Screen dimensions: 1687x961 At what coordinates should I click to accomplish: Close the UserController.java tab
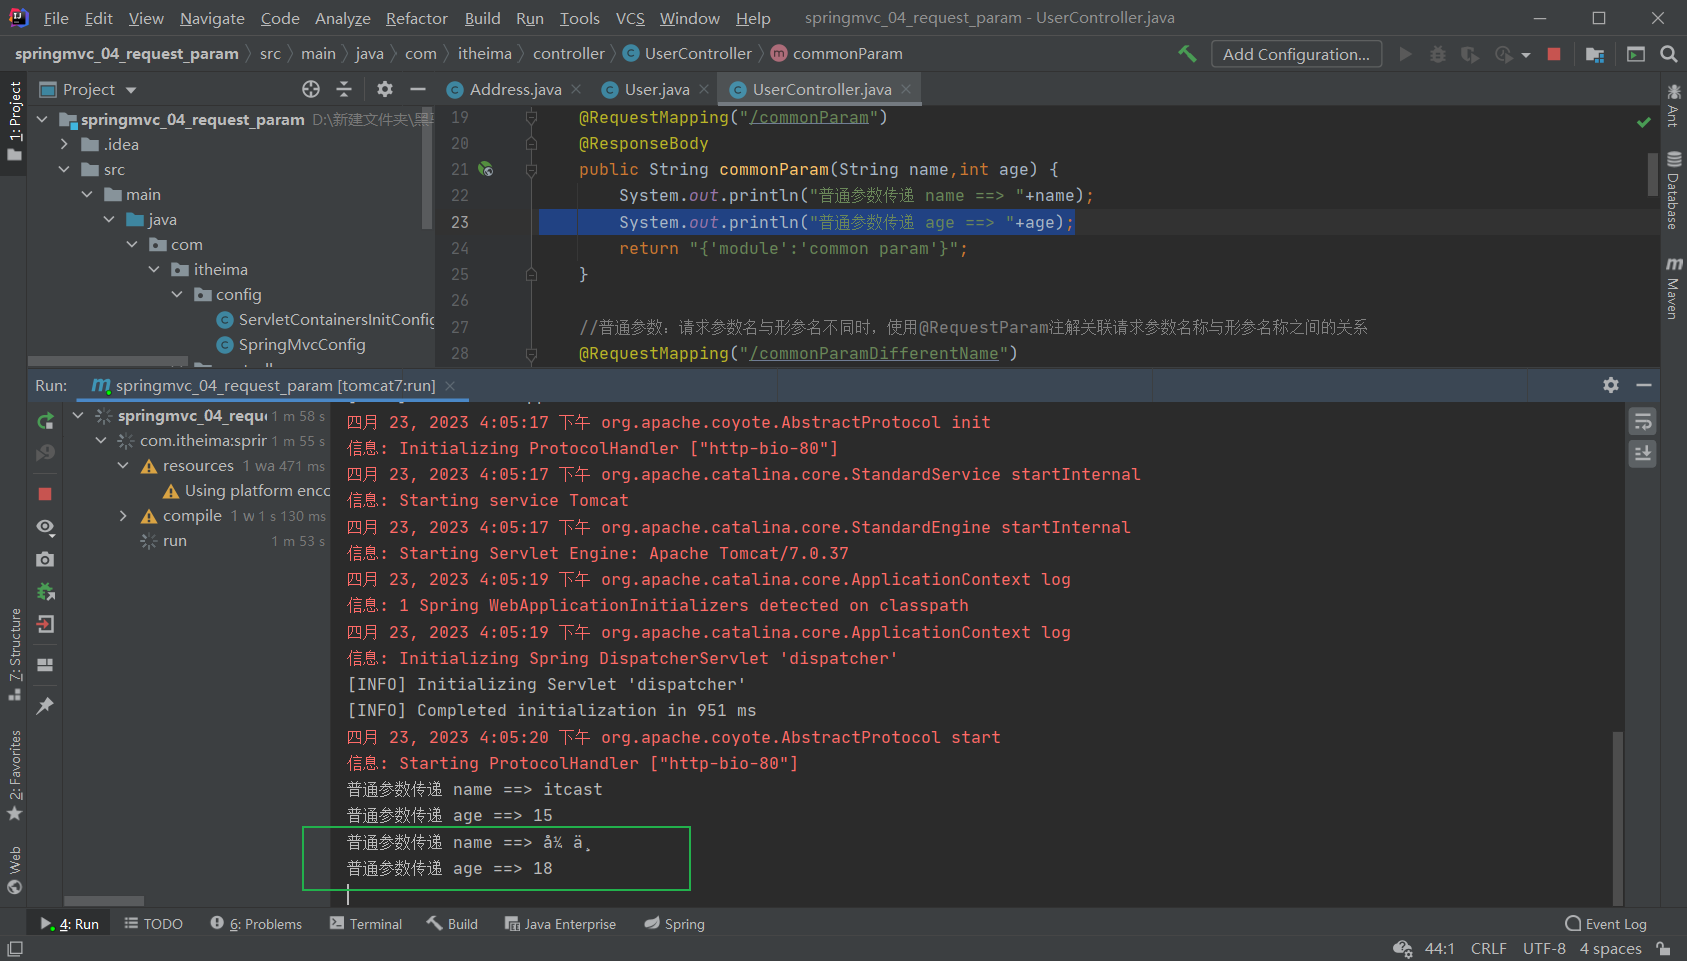pos(906,89)
